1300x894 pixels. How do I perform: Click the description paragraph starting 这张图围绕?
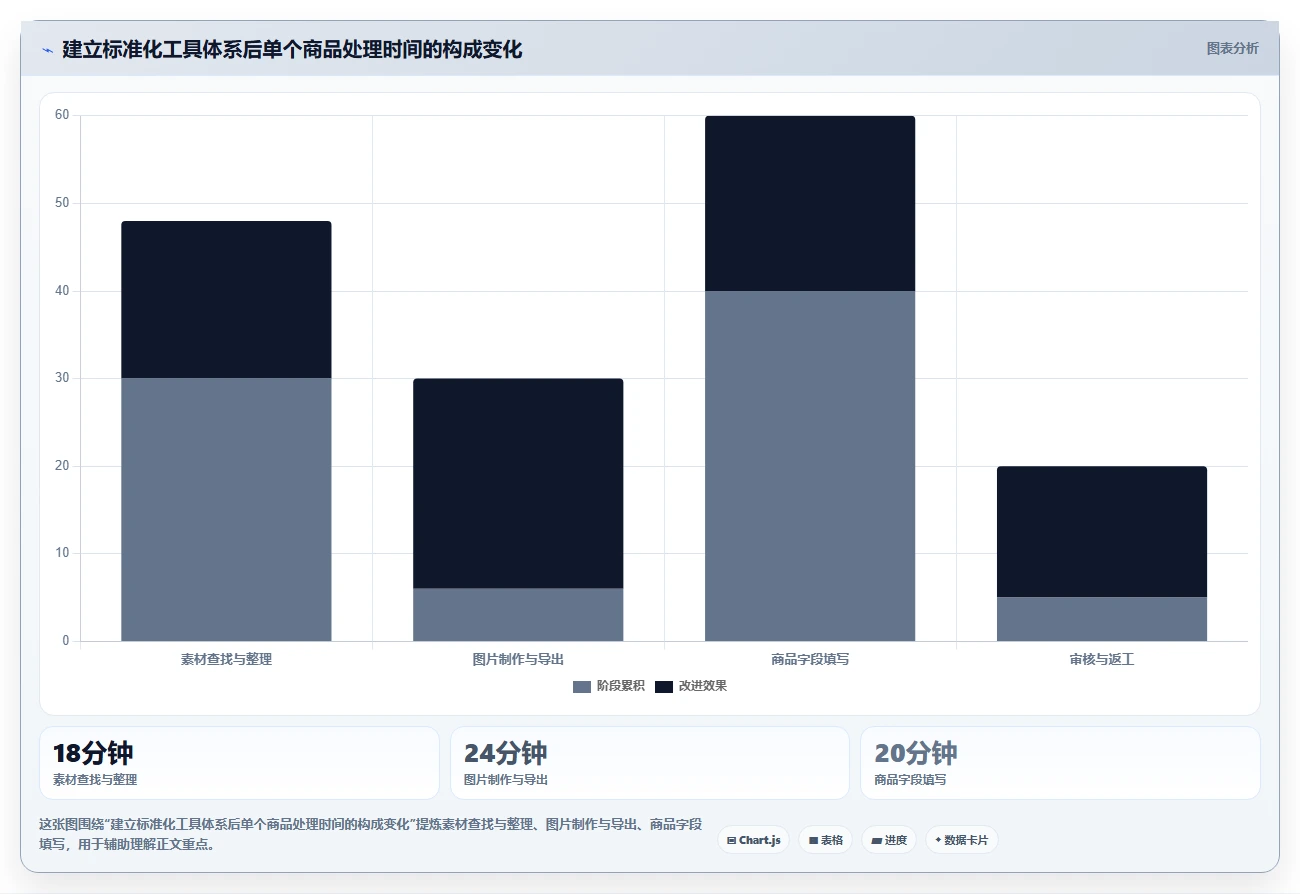click(x=370, y=834)
